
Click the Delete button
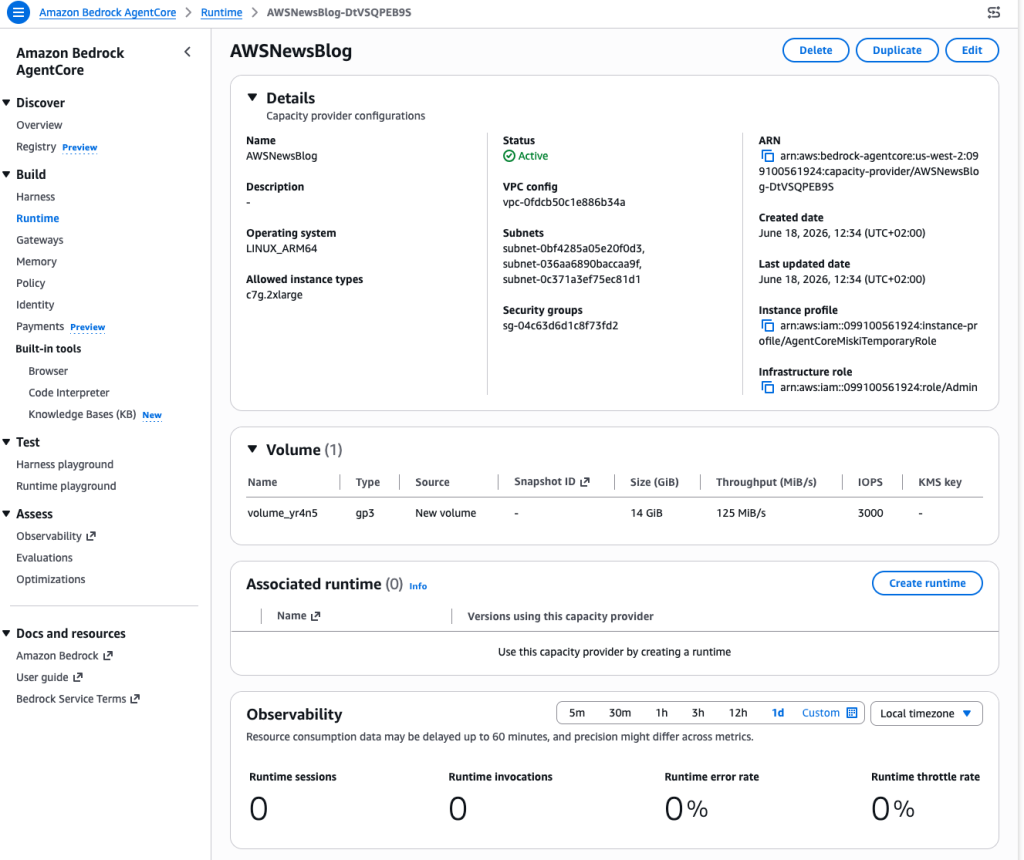pos(816,50)
